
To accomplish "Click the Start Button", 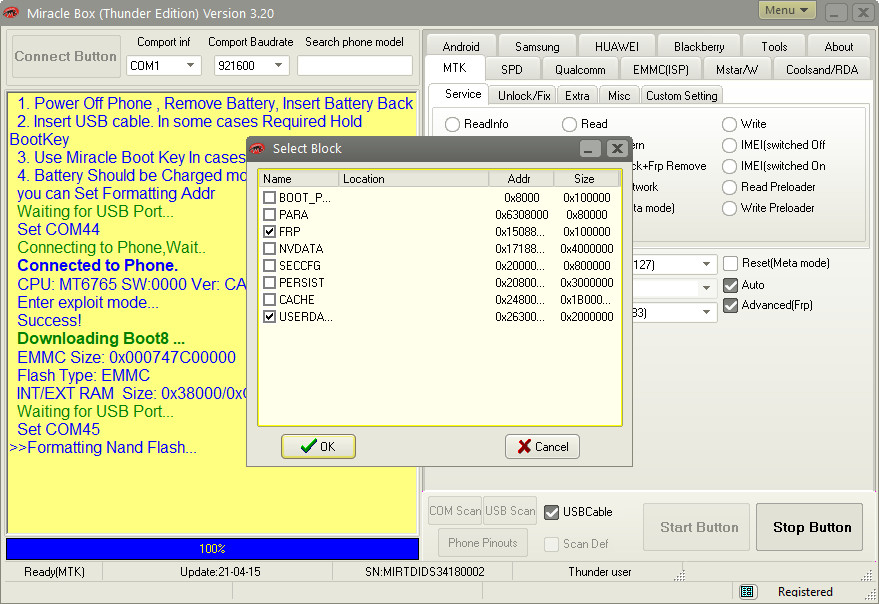I will [696, 527].
